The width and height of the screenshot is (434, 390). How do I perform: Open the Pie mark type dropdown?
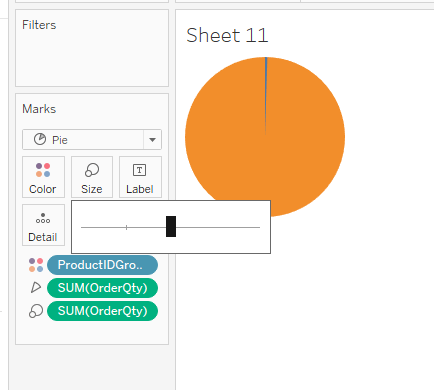pyautogui.click(x=92, y=140)
